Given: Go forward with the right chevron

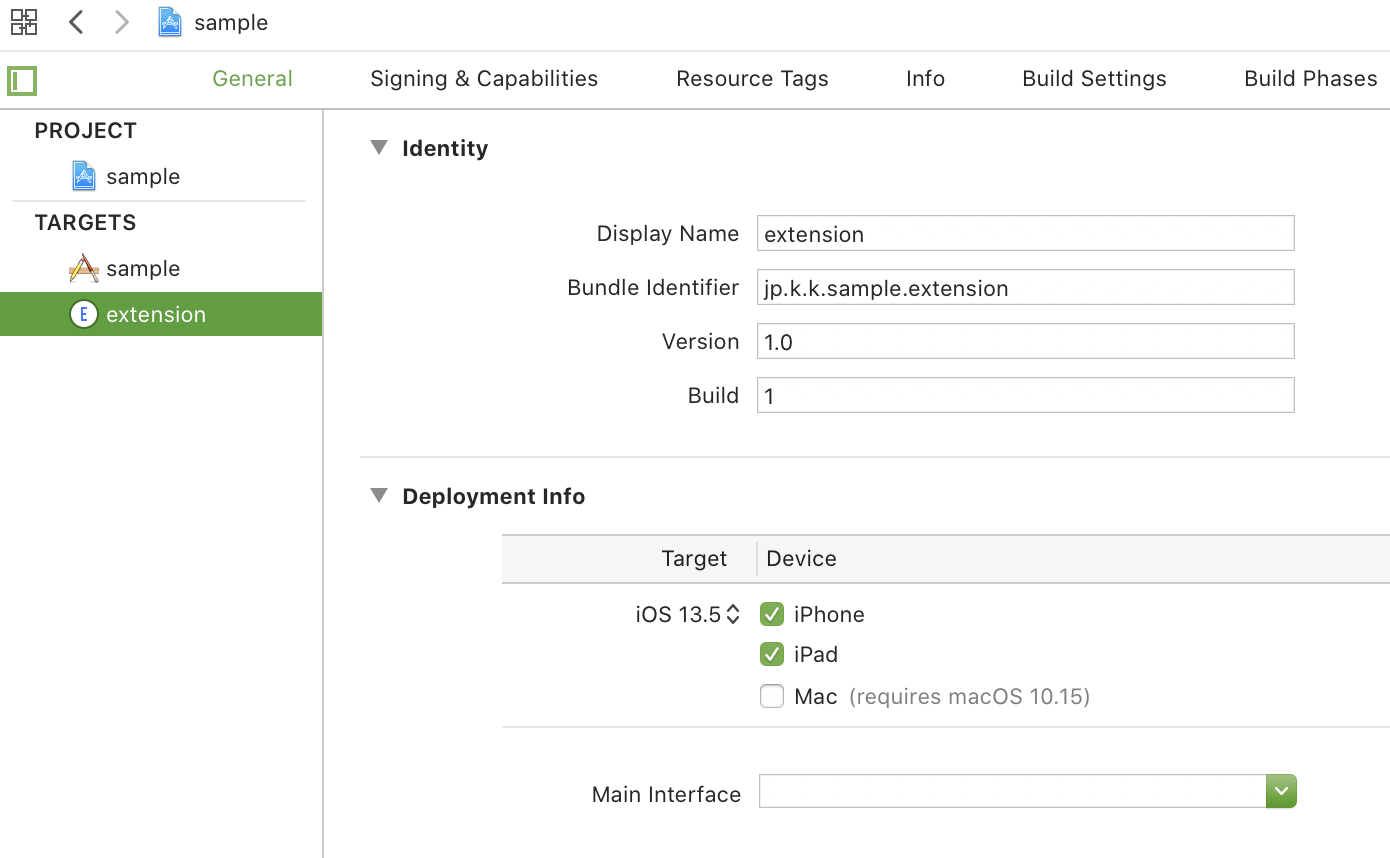Looking at the screenshot, I should pos(122,22).
